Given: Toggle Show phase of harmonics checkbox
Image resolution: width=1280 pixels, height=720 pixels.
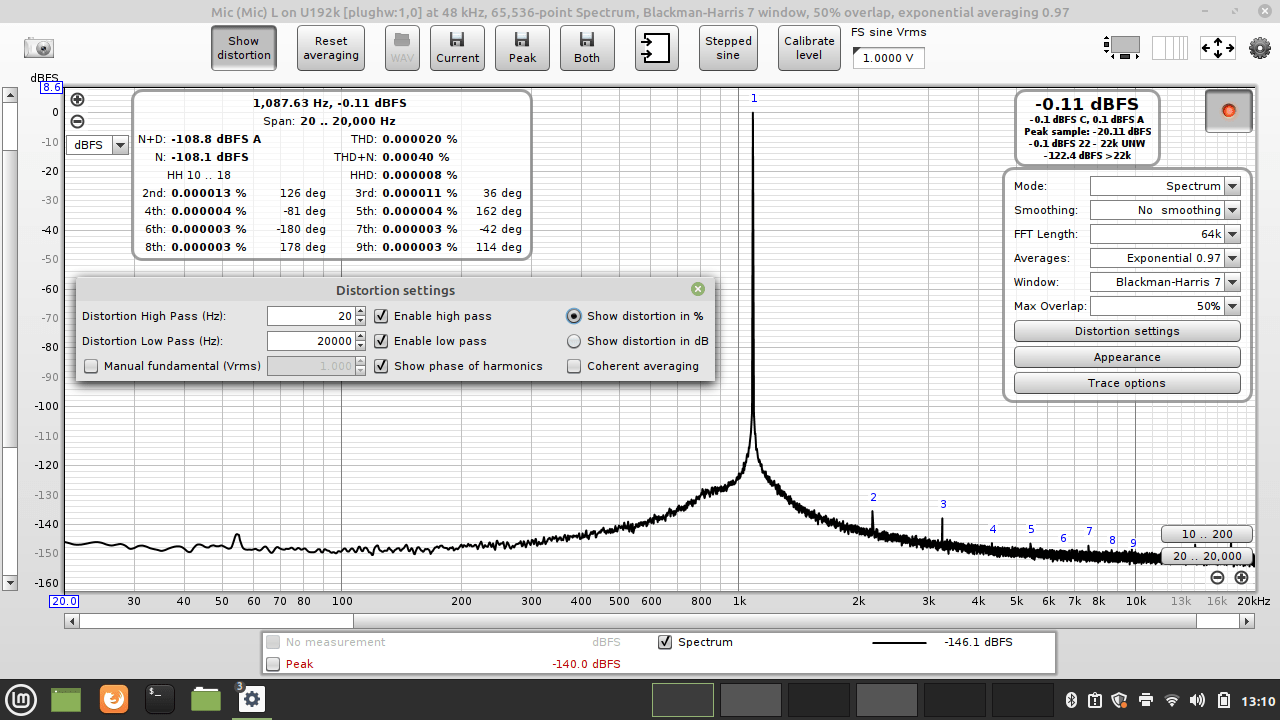Looking at the screenshot, I should [381, 366].
